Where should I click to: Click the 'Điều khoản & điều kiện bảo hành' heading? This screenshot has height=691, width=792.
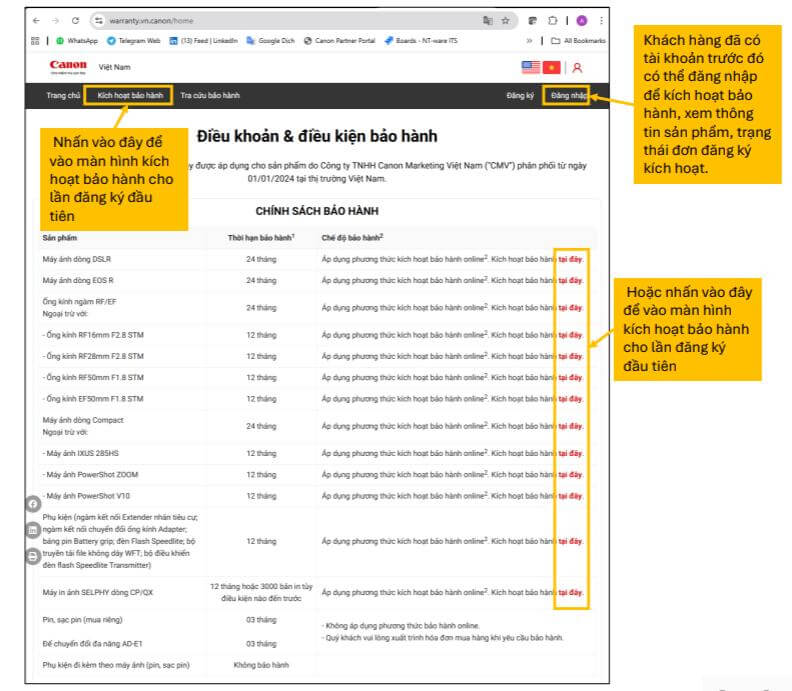(x=317, y=136)
